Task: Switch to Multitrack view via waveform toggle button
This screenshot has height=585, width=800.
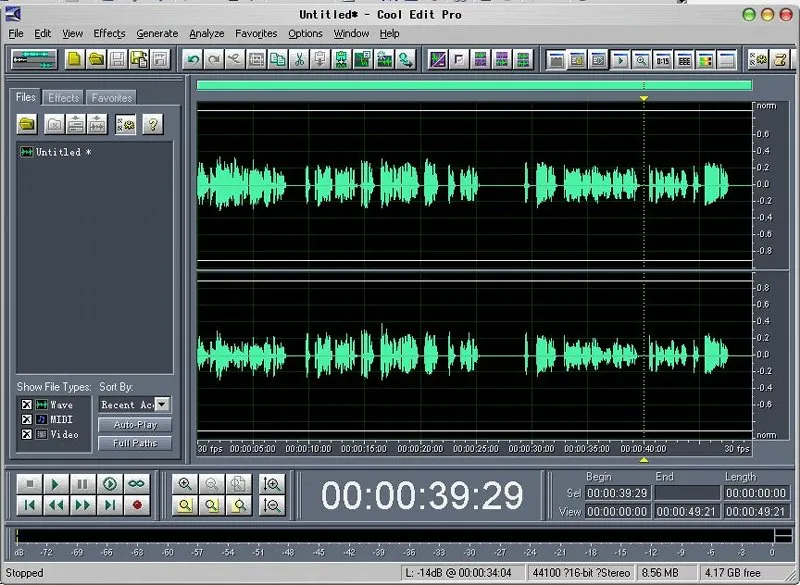Action: point(34,60)
